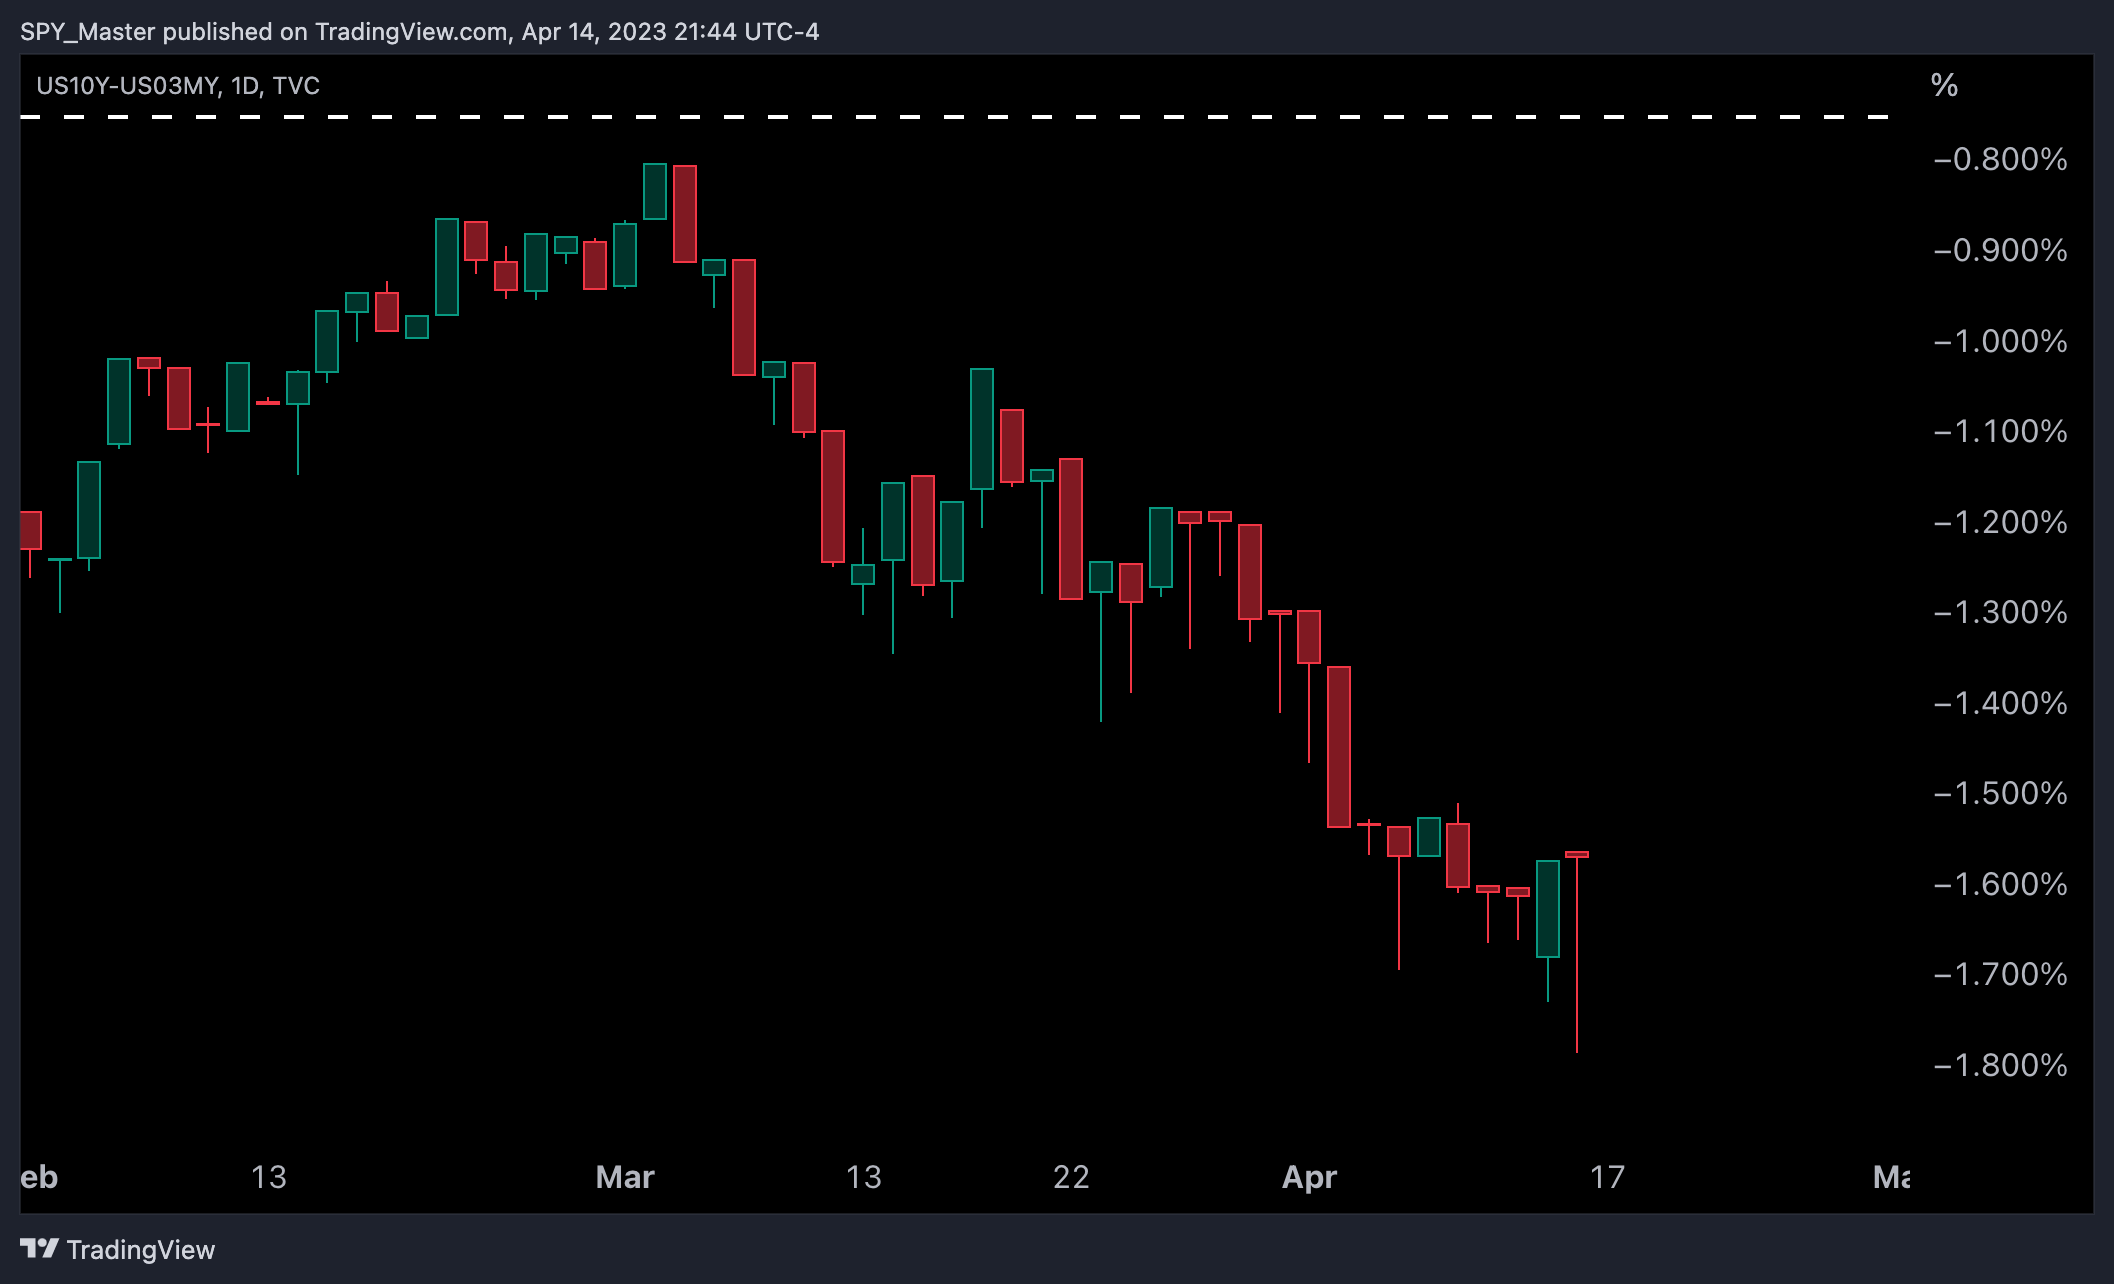Click the −1.400% price axis label
The height and width of the screenshot is (1284, 2114).
click(x=2000, y=703)
